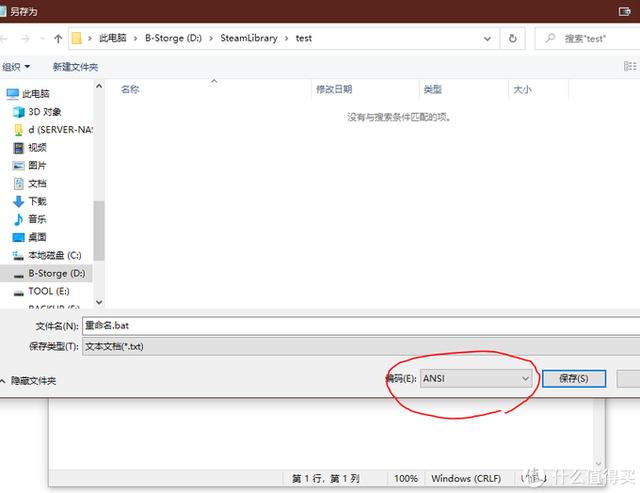This screenshot has width=640, height=493.
Task: Open the 视频 folder
Action: [x=37, y=148]
